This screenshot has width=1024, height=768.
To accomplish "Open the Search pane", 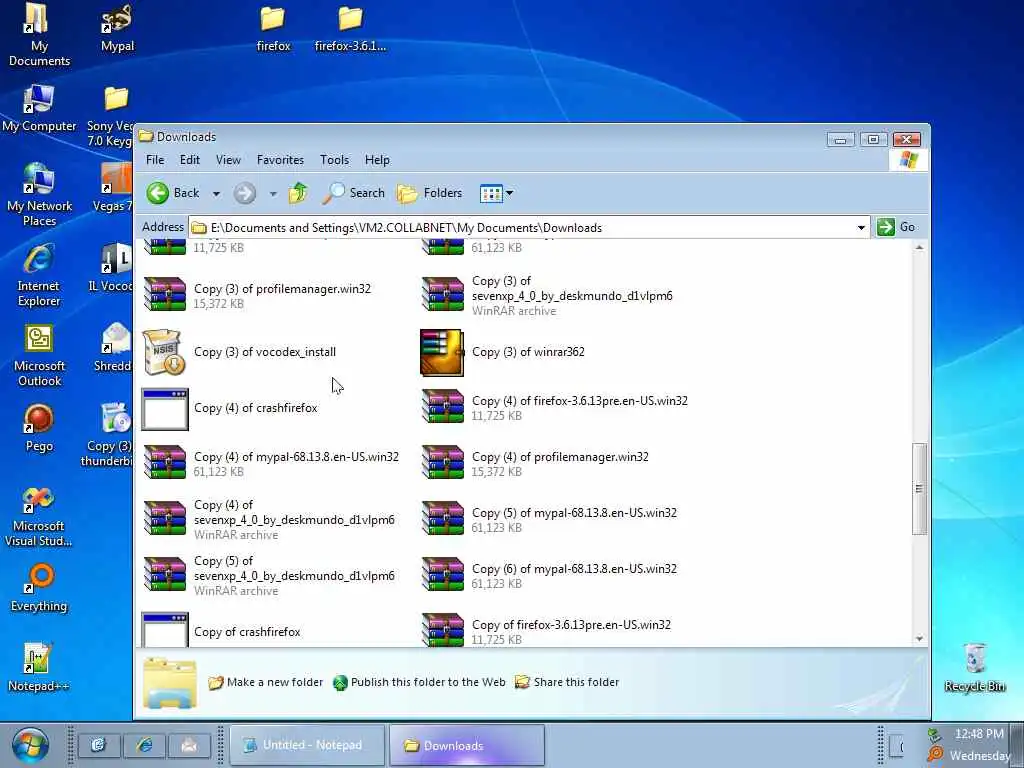I will point(353,193).
